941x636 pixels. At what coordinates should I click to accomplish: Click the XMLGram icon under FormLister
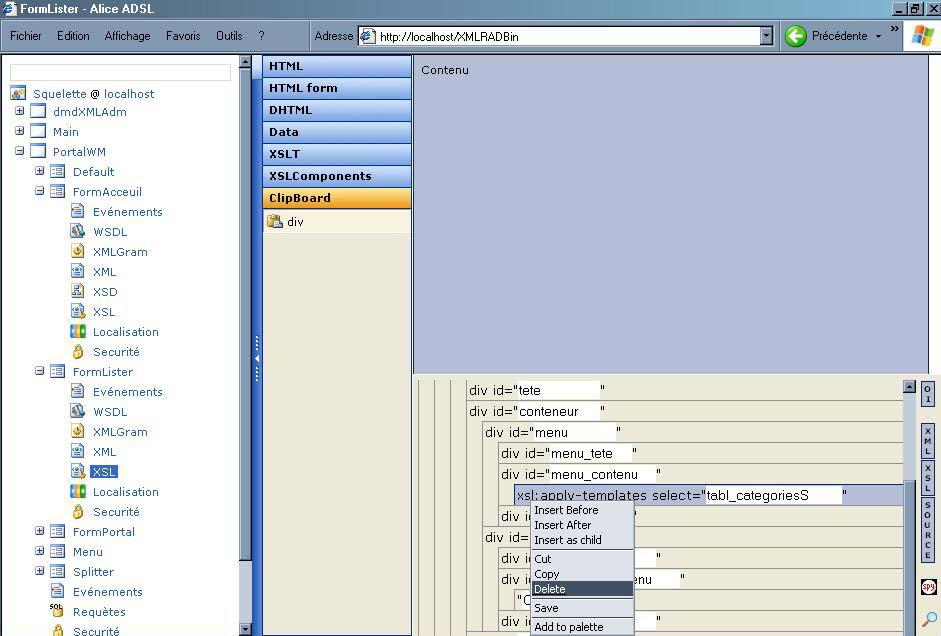78,432
